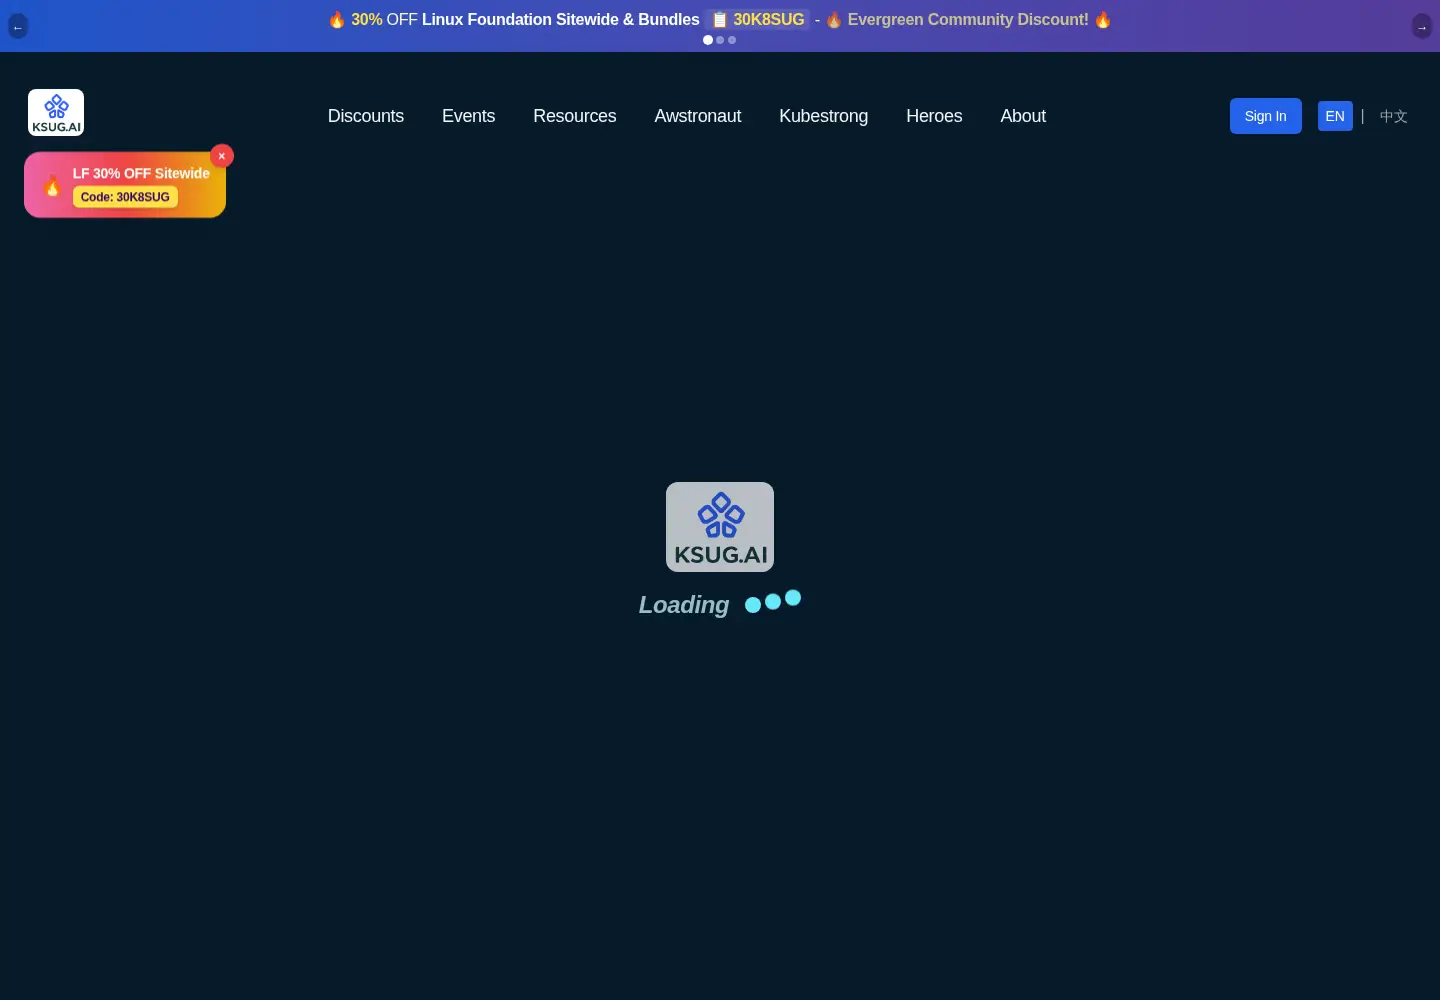Go to the Kubestrong page
Image resolution: width=1440 pixels, height=1000 pixels.
click(824, 116)
